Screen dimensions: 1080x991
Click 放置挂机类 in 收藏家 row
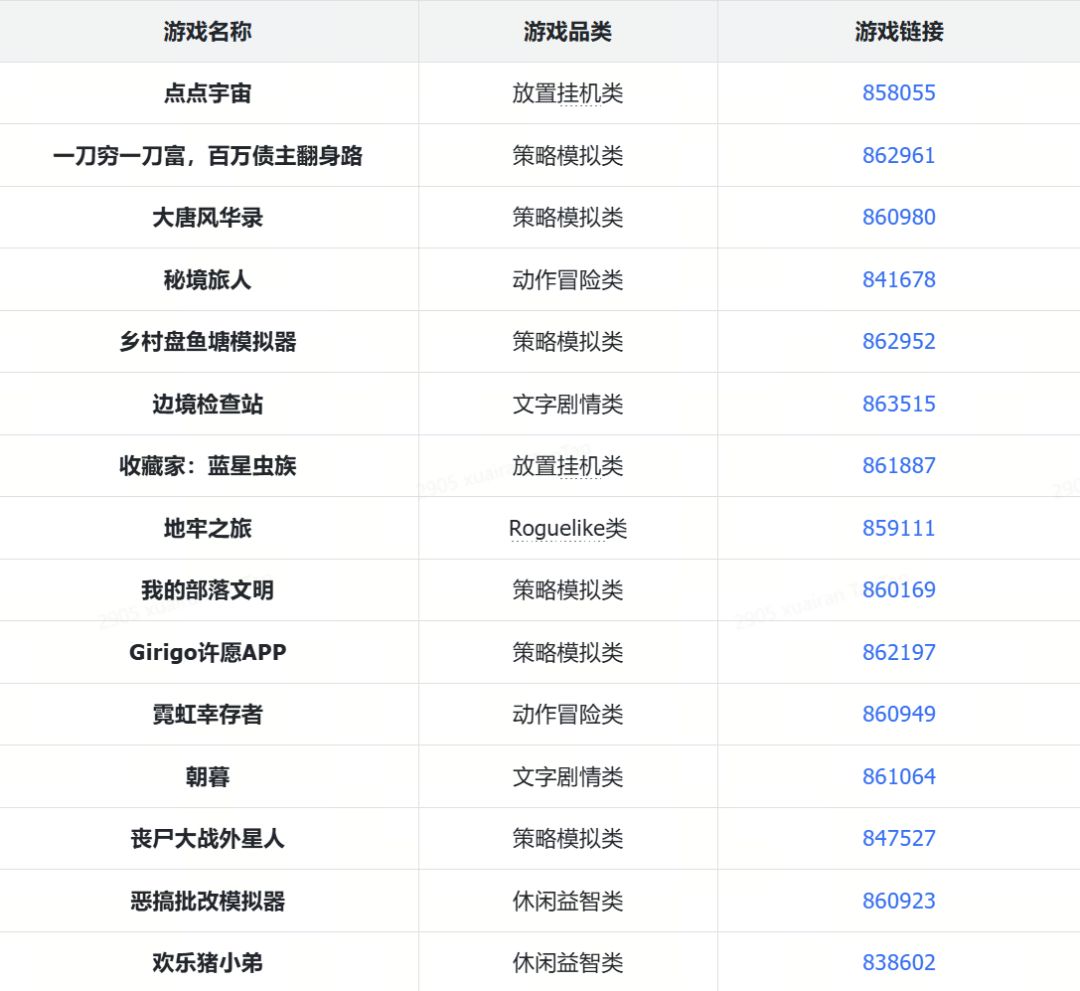click(568, 466)
